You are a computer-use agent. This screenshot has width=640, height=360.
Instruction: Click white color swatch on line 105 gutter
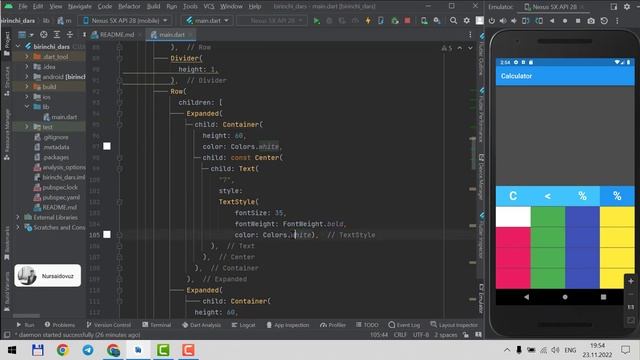(x=107, y=234)
